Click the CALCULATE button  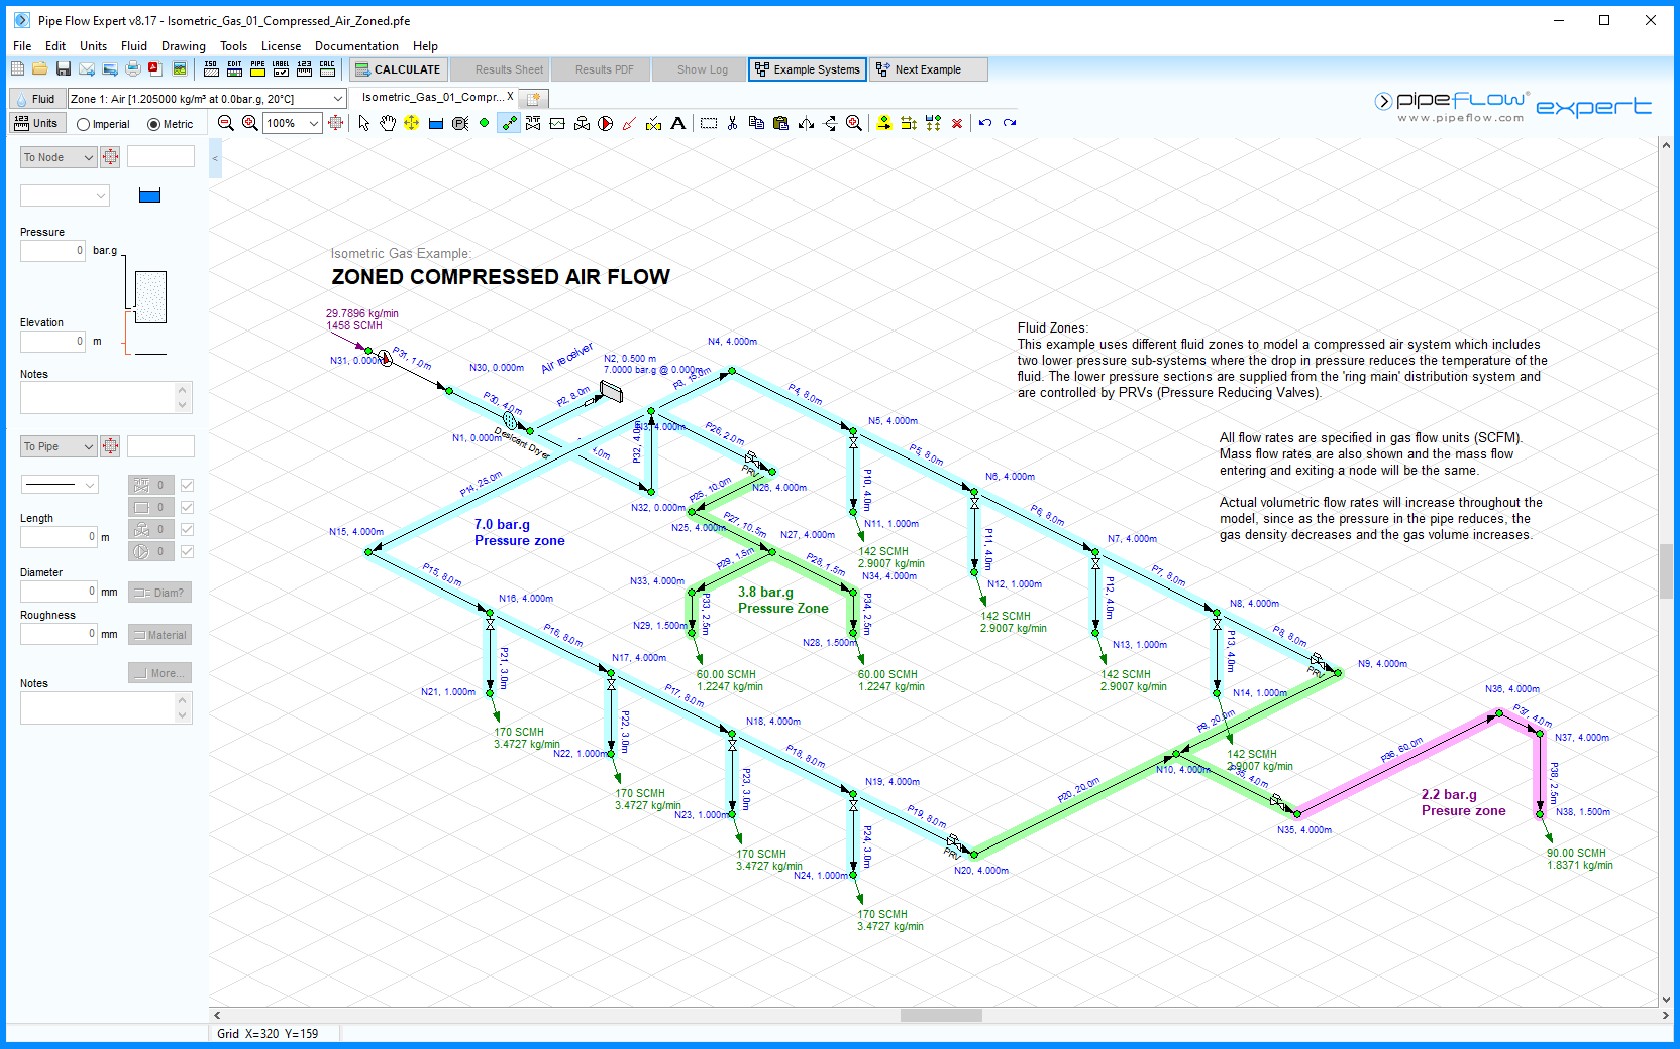(x=398, y=69)
